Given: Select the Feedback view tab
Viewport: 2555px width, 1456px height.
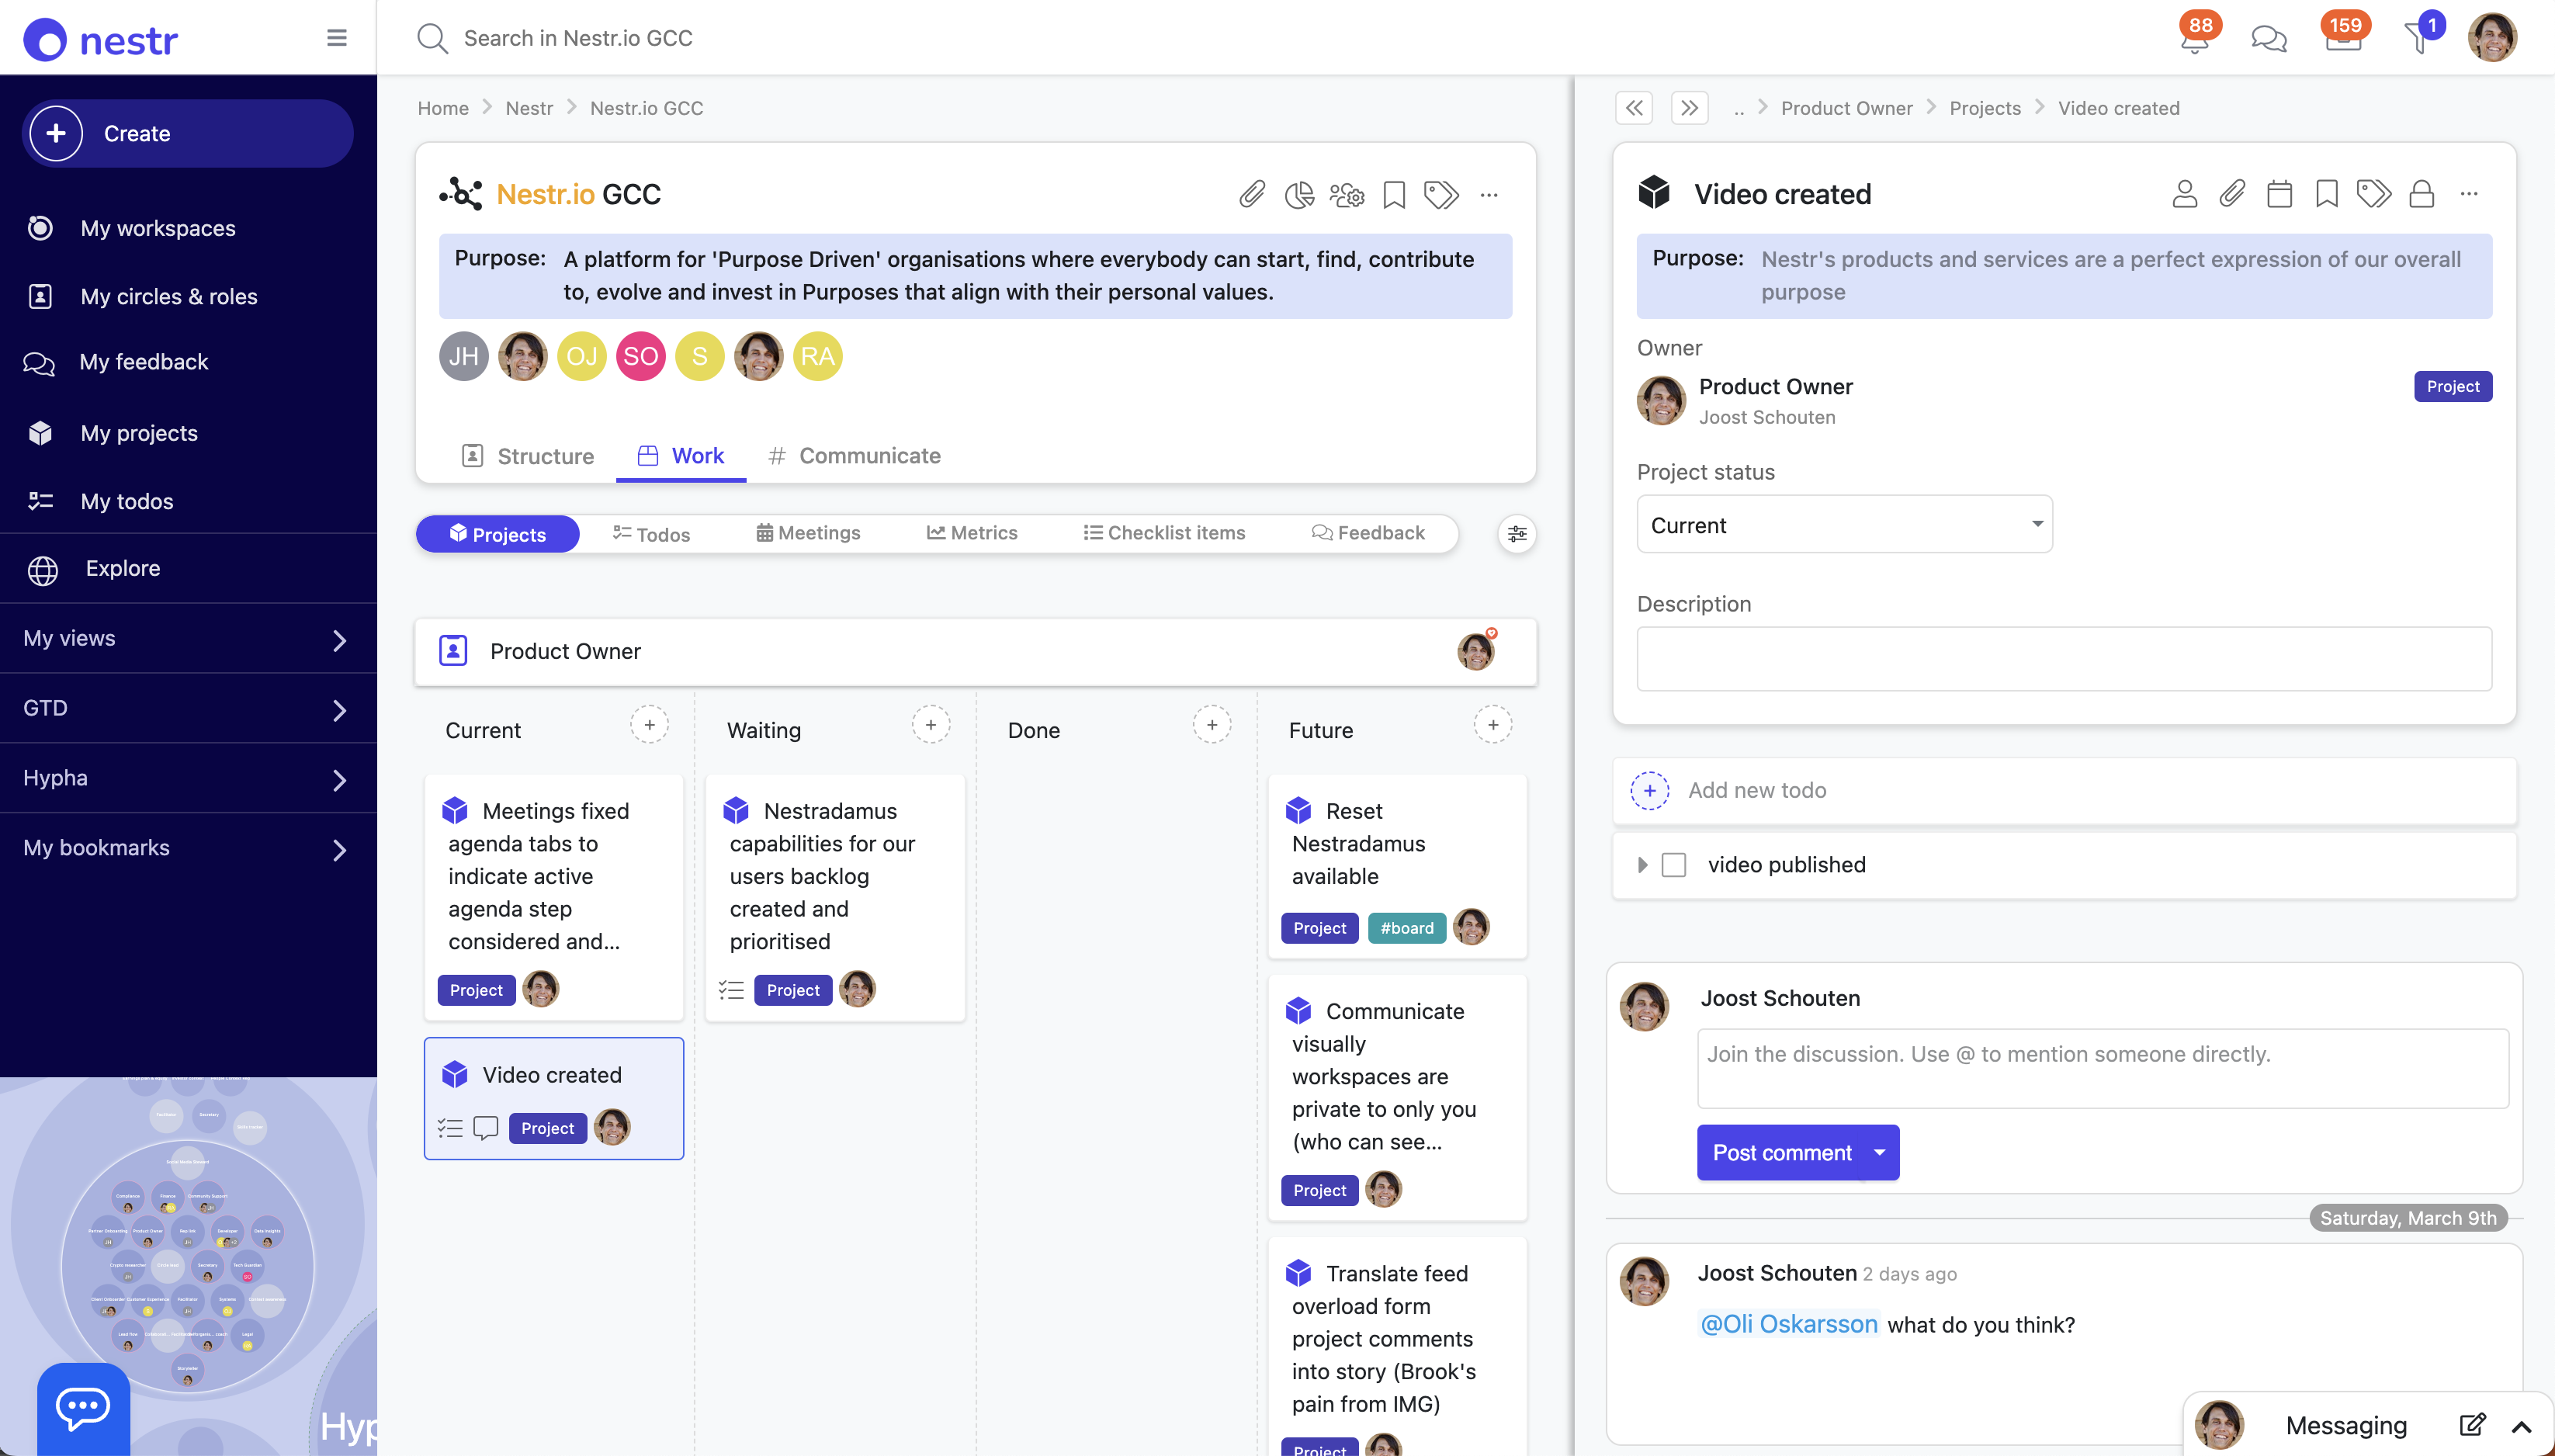Looking at the screenshot, I should pos(1368,533).
